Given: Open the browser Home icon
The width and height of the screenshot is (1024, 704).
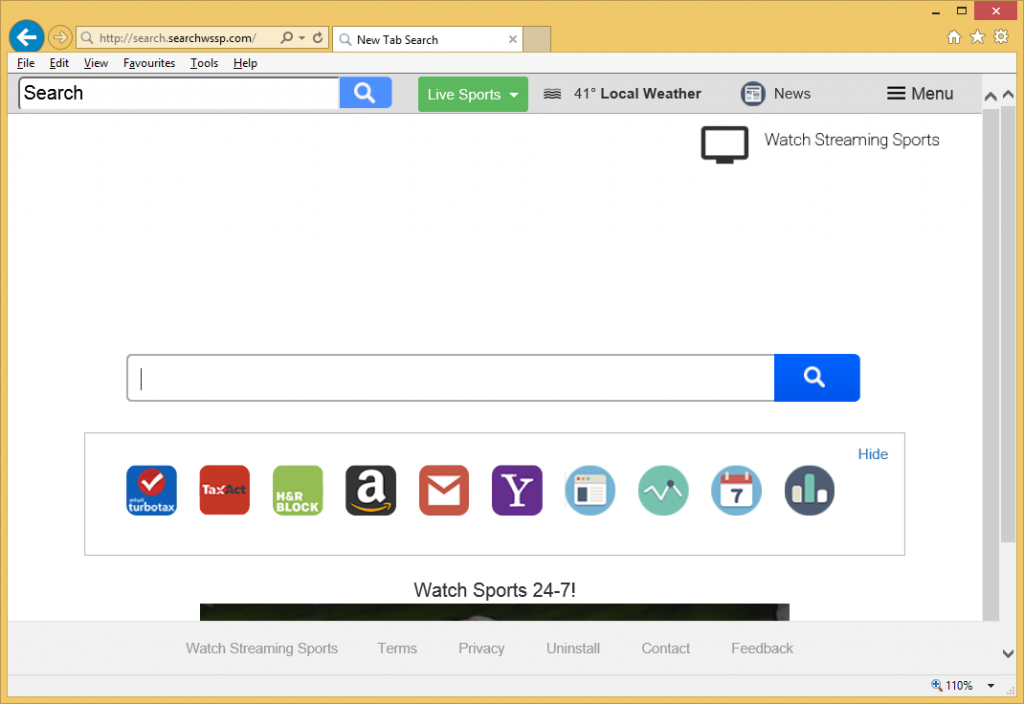Looking at the screenshot, I should 954,38.
